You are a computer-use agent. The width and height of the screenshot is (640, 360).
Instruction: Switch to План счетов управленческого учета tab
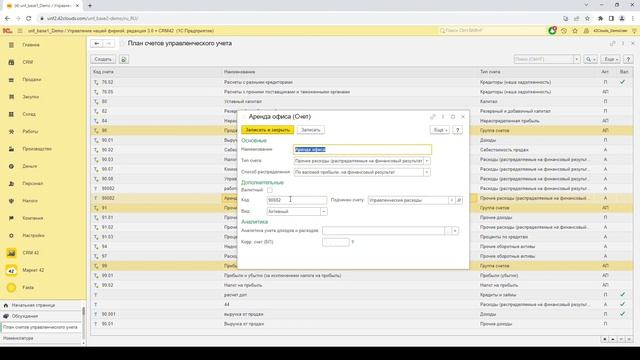tap(40, 327)
